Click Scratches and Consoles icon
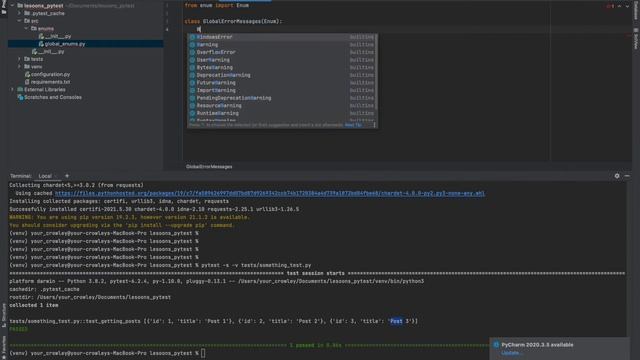 coord(20,97)
